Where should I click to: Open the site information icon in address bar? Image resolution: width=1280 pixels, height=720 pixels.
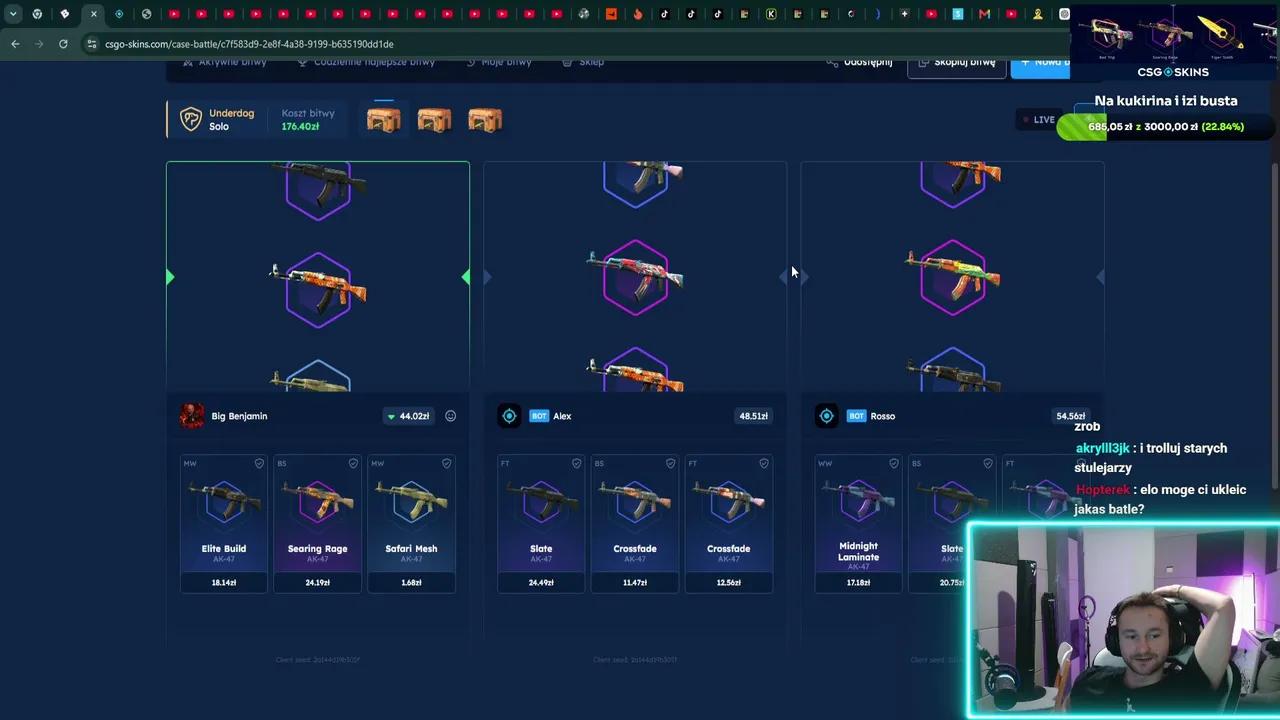(x=92, y=44)
